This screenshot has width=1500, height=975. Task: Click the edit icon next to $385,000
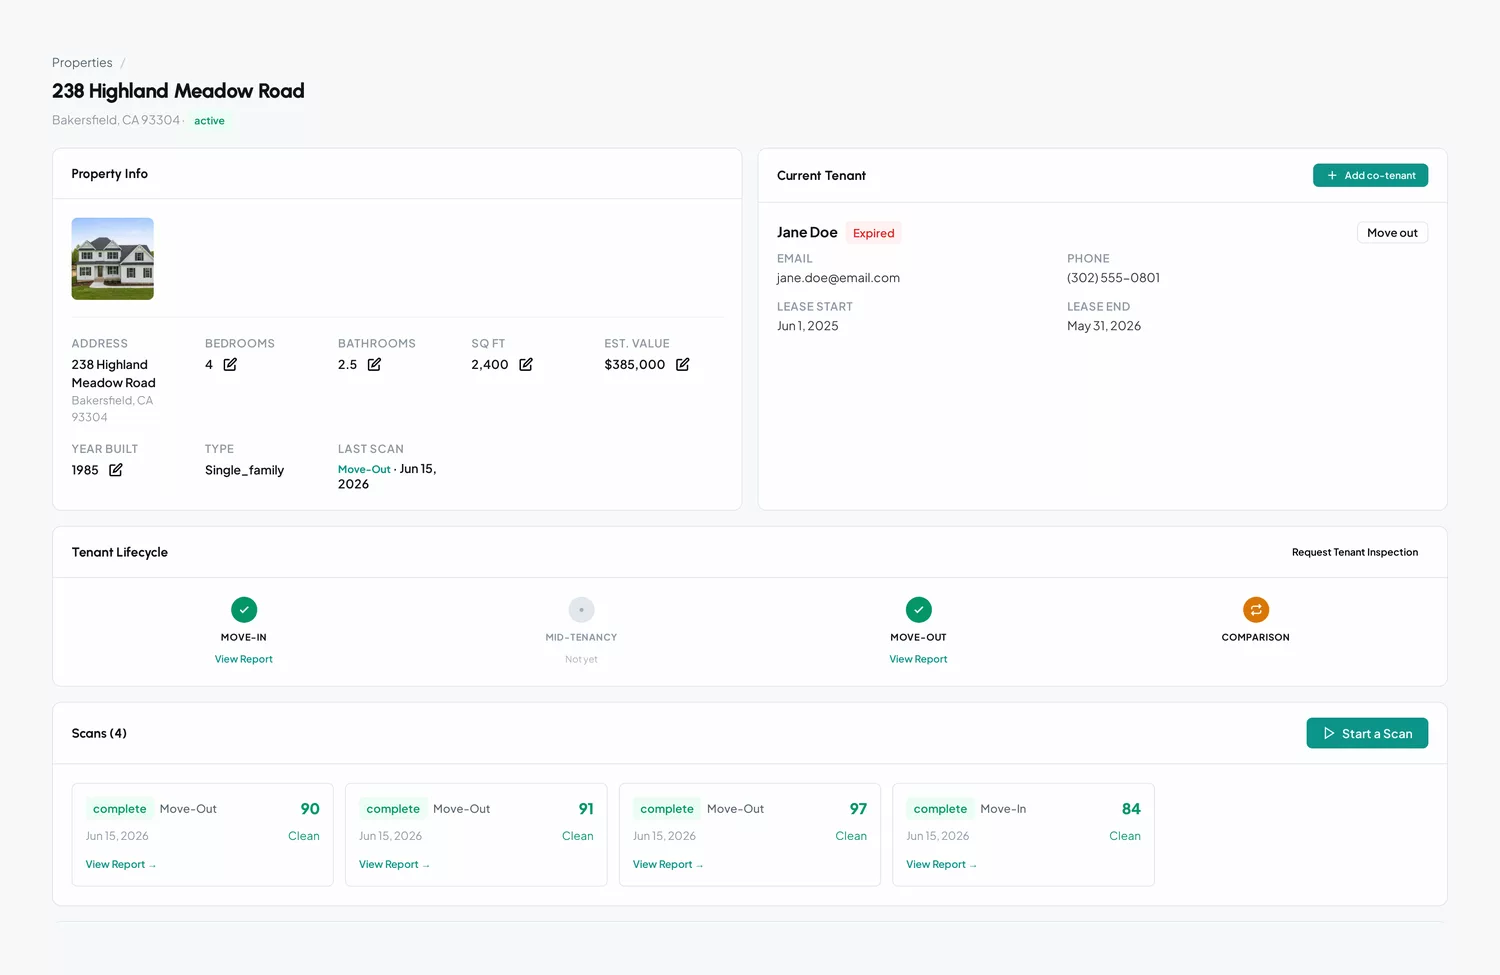(683, 364)
